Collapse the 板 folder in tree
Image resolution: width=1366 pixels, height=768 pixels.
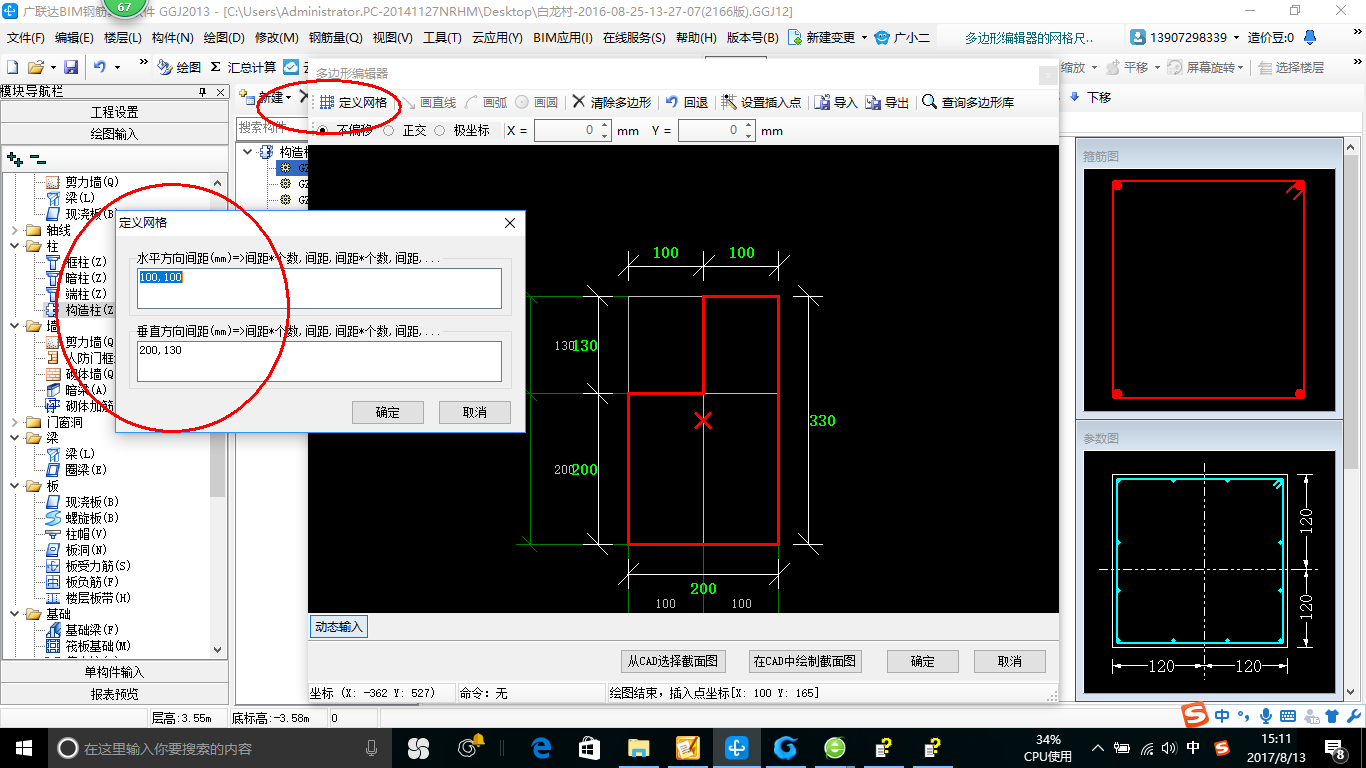click(x=14, y=486)
